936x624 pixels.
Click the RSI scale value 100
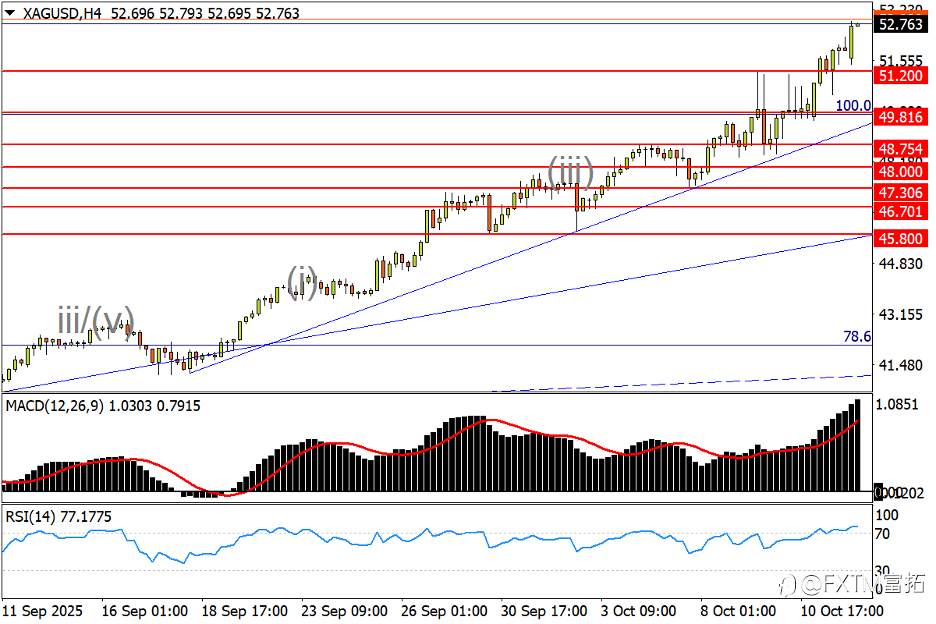886,515
